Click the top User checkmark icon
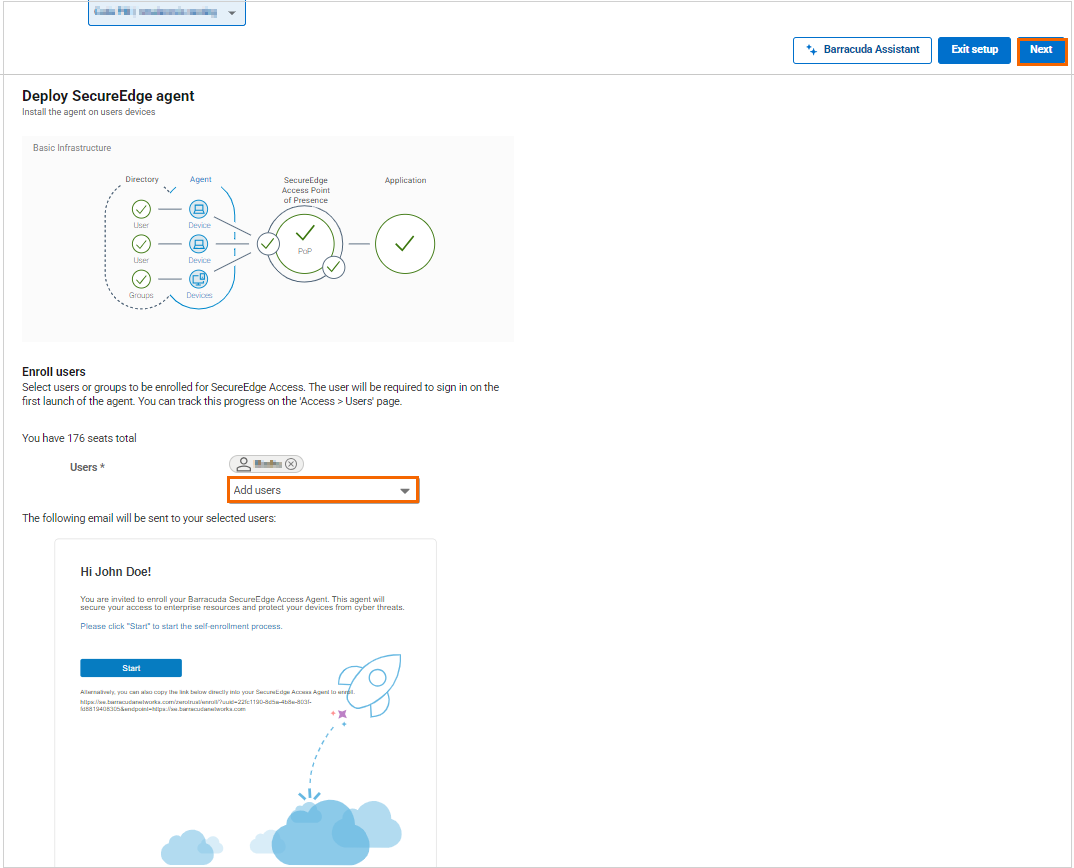The height and width of the screenshot is (868, 1074). (141, 209)
